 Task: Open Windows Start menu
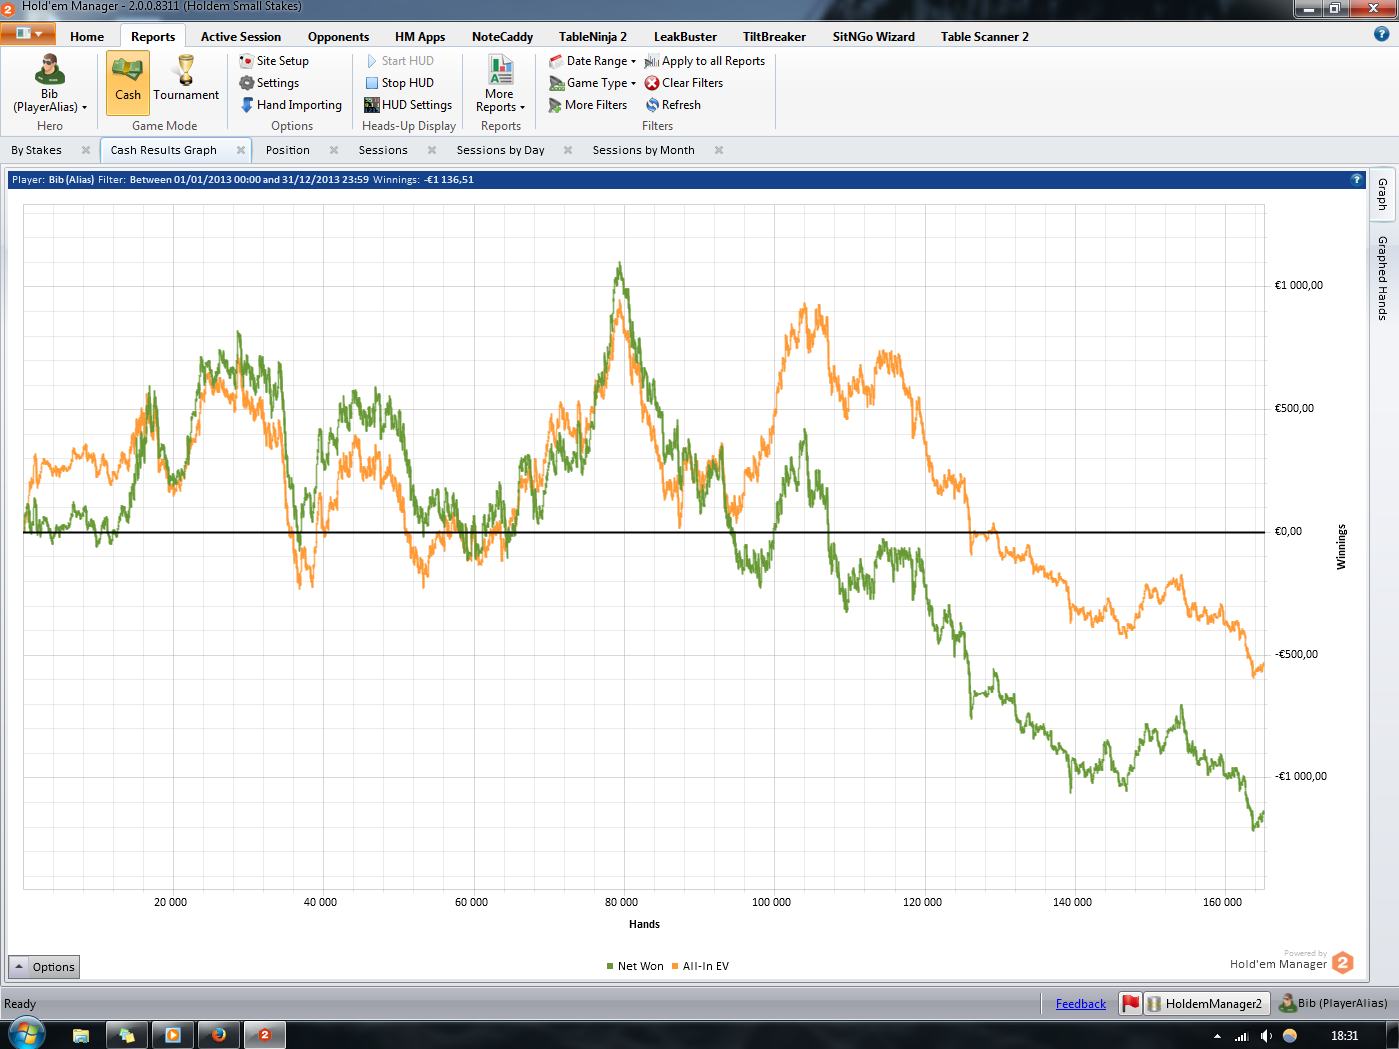click(x=27, y=1034)
